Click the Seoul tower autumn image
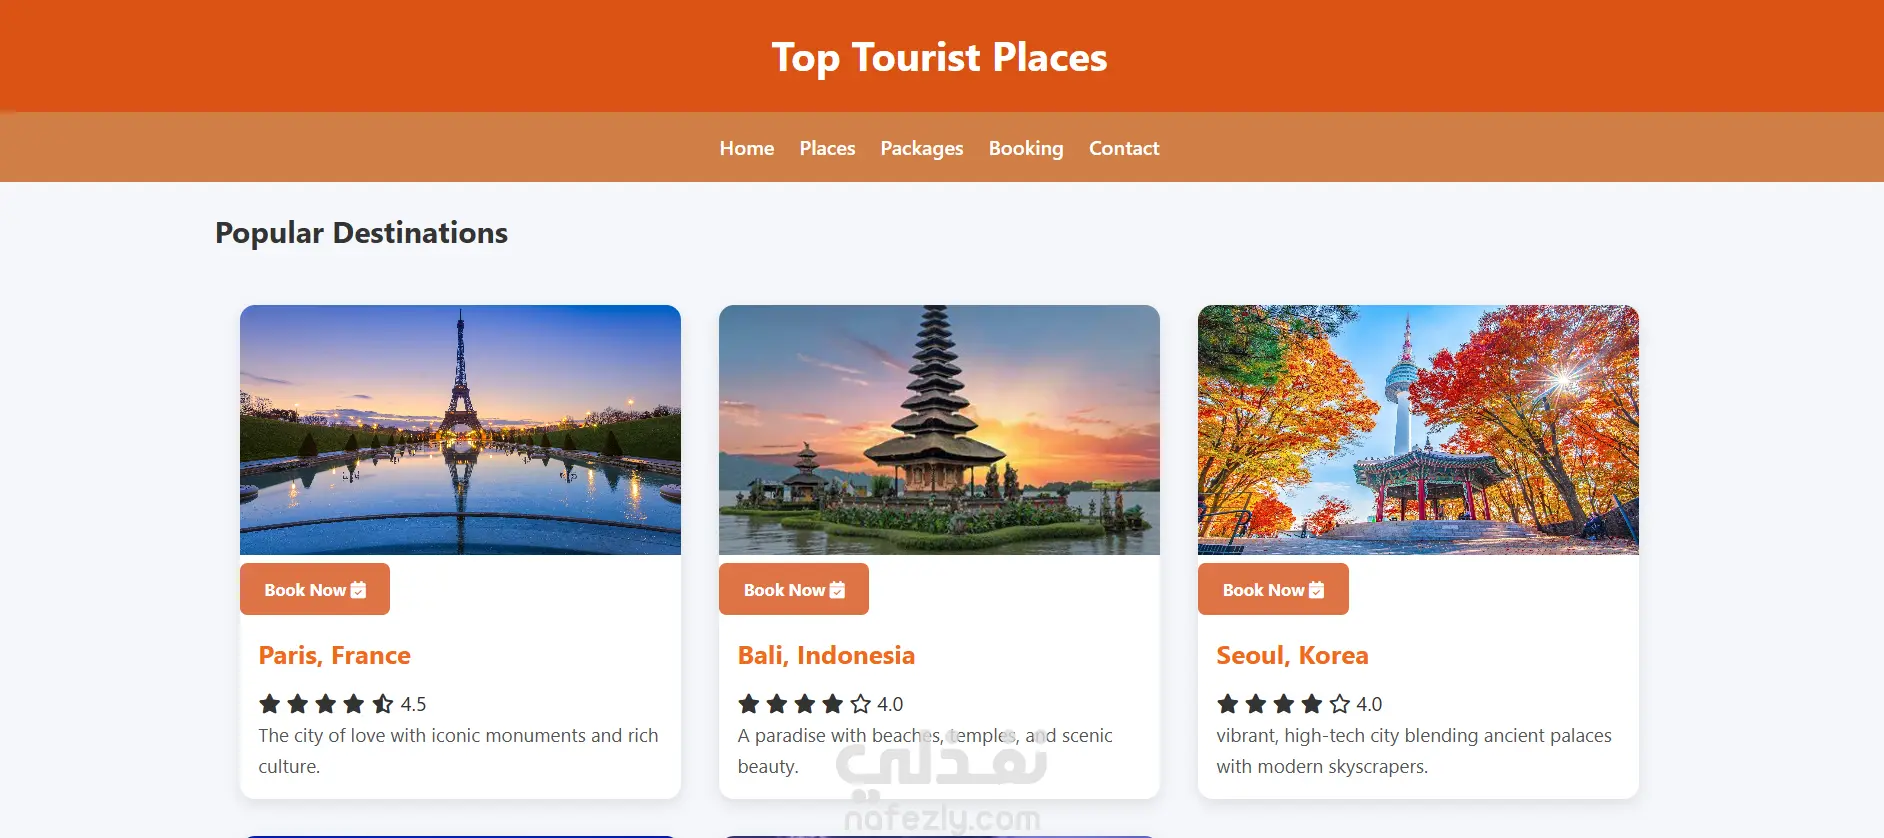The image size is (1884, 838). [x=1418, y=430]
